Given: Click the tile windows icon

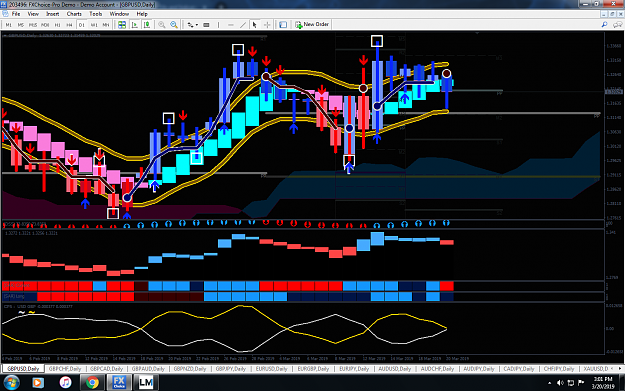Looking at the screenshot, I should pos(122,25).
